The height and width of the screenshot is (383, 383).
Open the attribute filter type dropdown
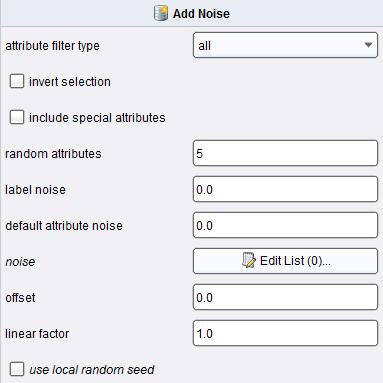[285, 45]
